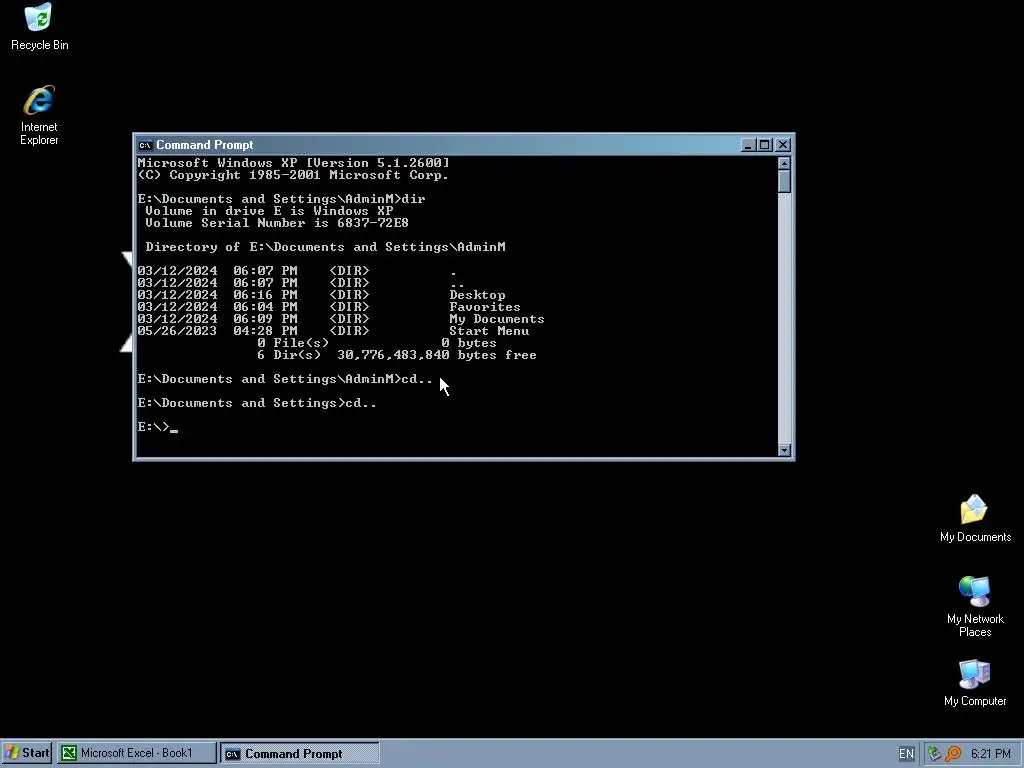1024x768 pixels.
Task: Open the EN language indicator
Action: click(x=906, y=754)
